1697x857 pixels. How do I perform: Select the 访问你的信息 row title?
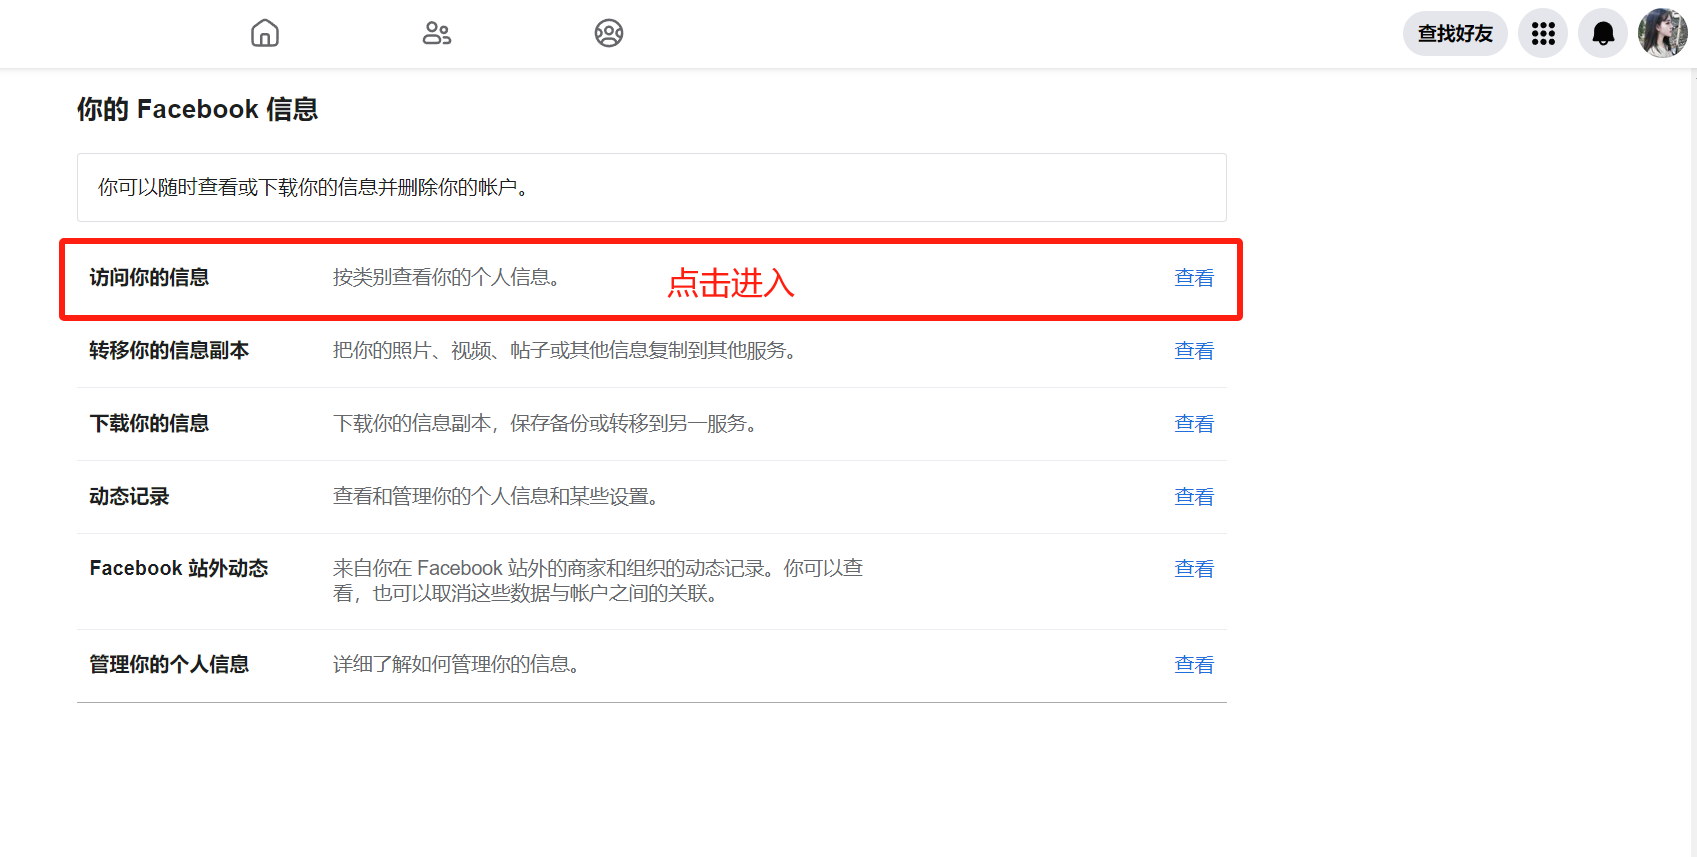149,278
